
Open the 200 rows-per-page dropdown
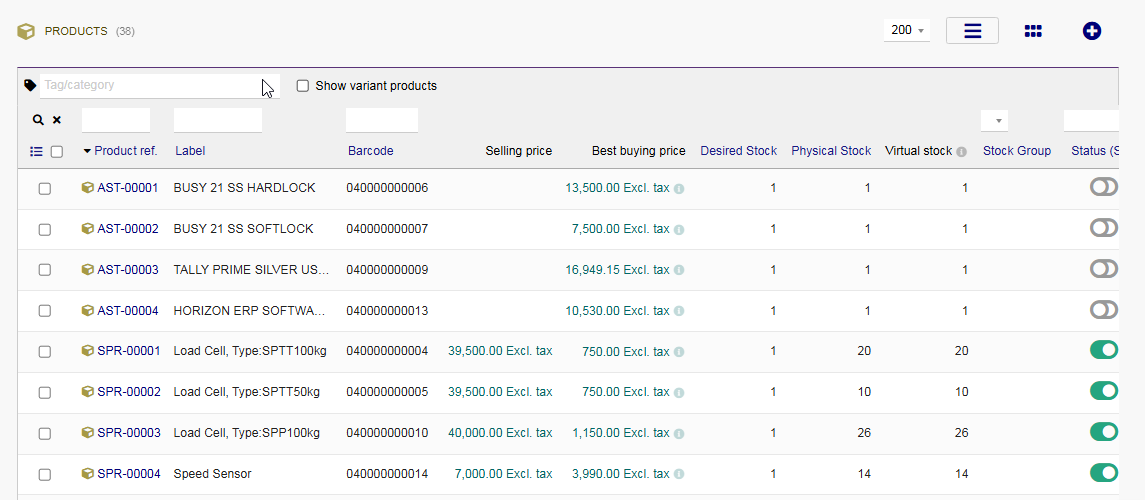[x=907, y=31]
